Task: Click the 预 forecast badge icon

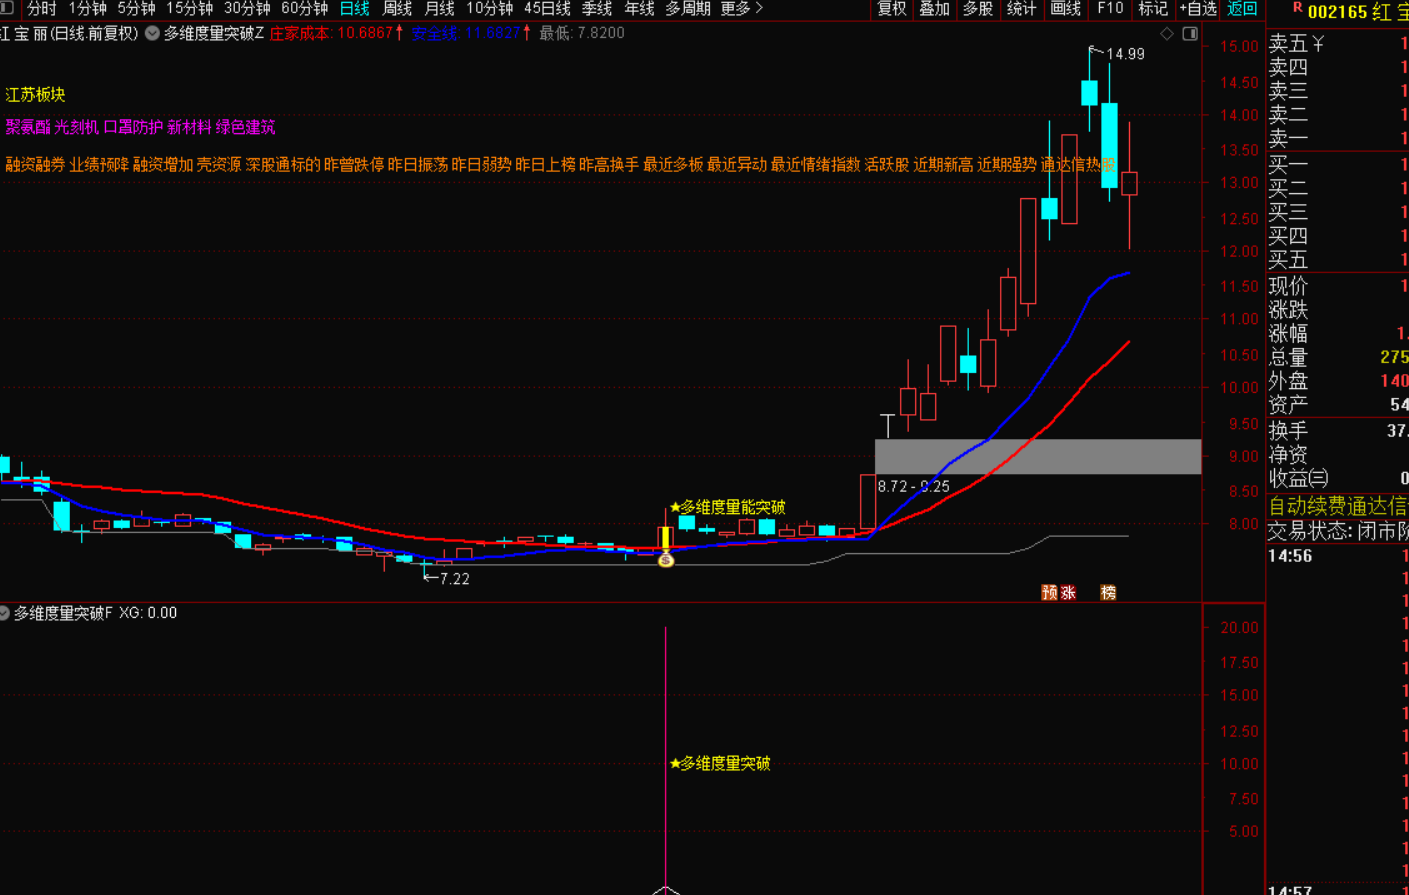Action: 1049,592
